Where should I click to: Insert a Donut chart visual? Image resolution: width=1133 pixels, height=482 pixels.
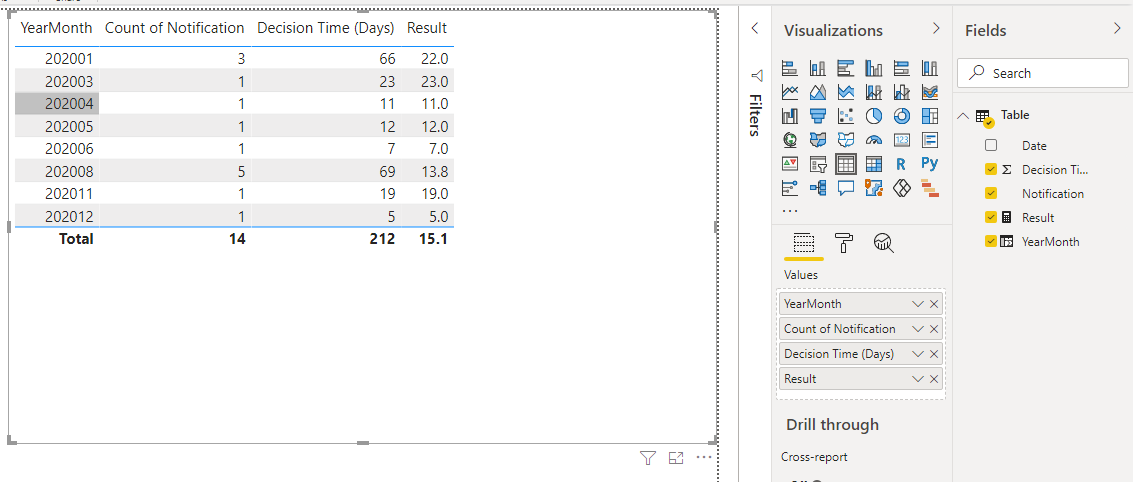[901, 116]
